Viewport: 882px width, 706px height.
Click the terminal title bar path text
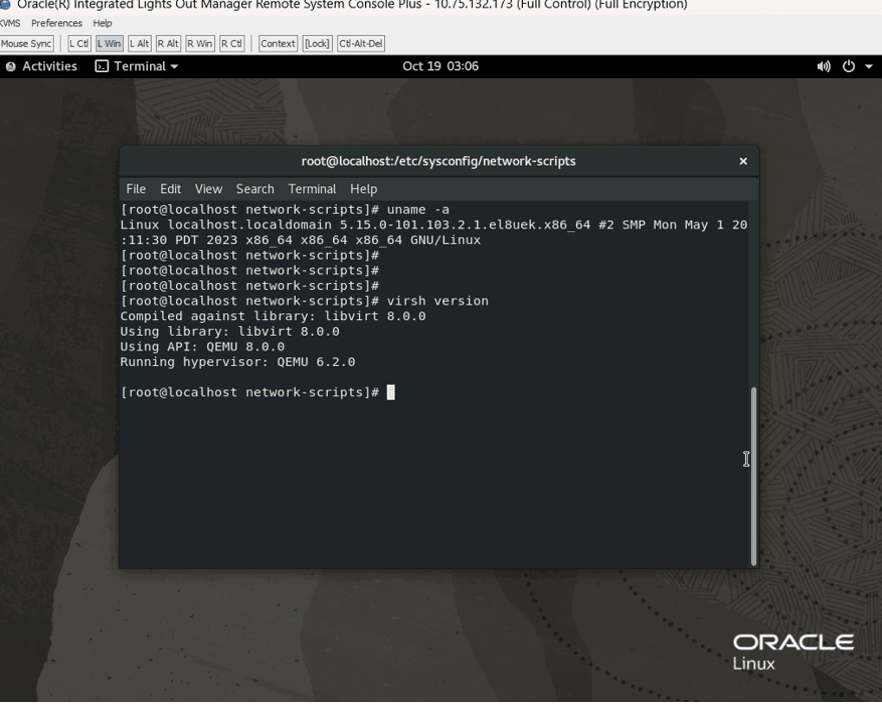click(438, 161)
